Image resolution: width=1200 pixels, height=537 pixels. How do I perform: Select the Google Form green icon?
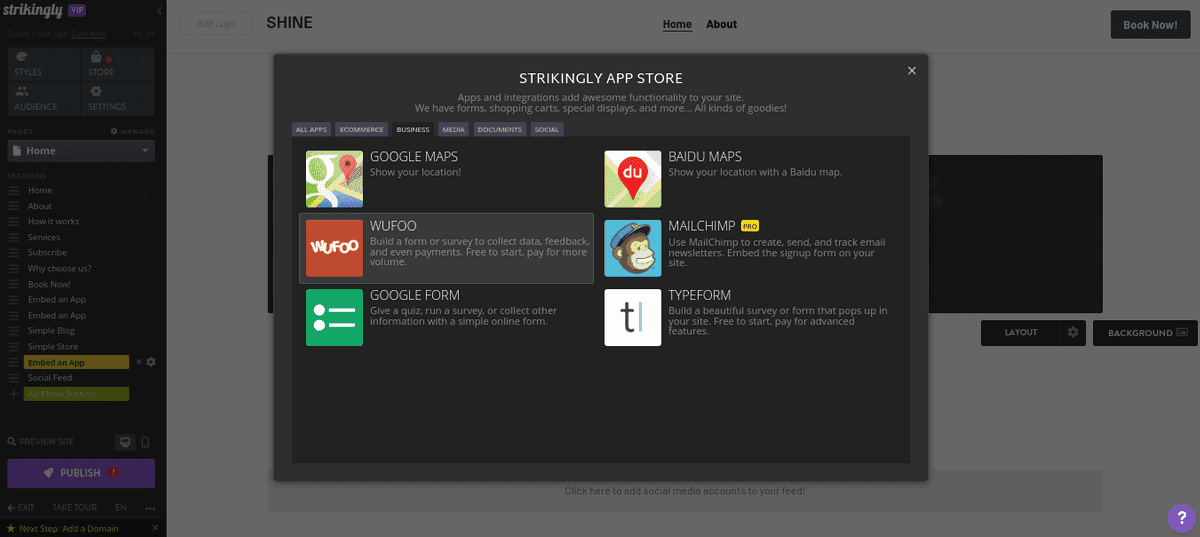pos(334,317)
